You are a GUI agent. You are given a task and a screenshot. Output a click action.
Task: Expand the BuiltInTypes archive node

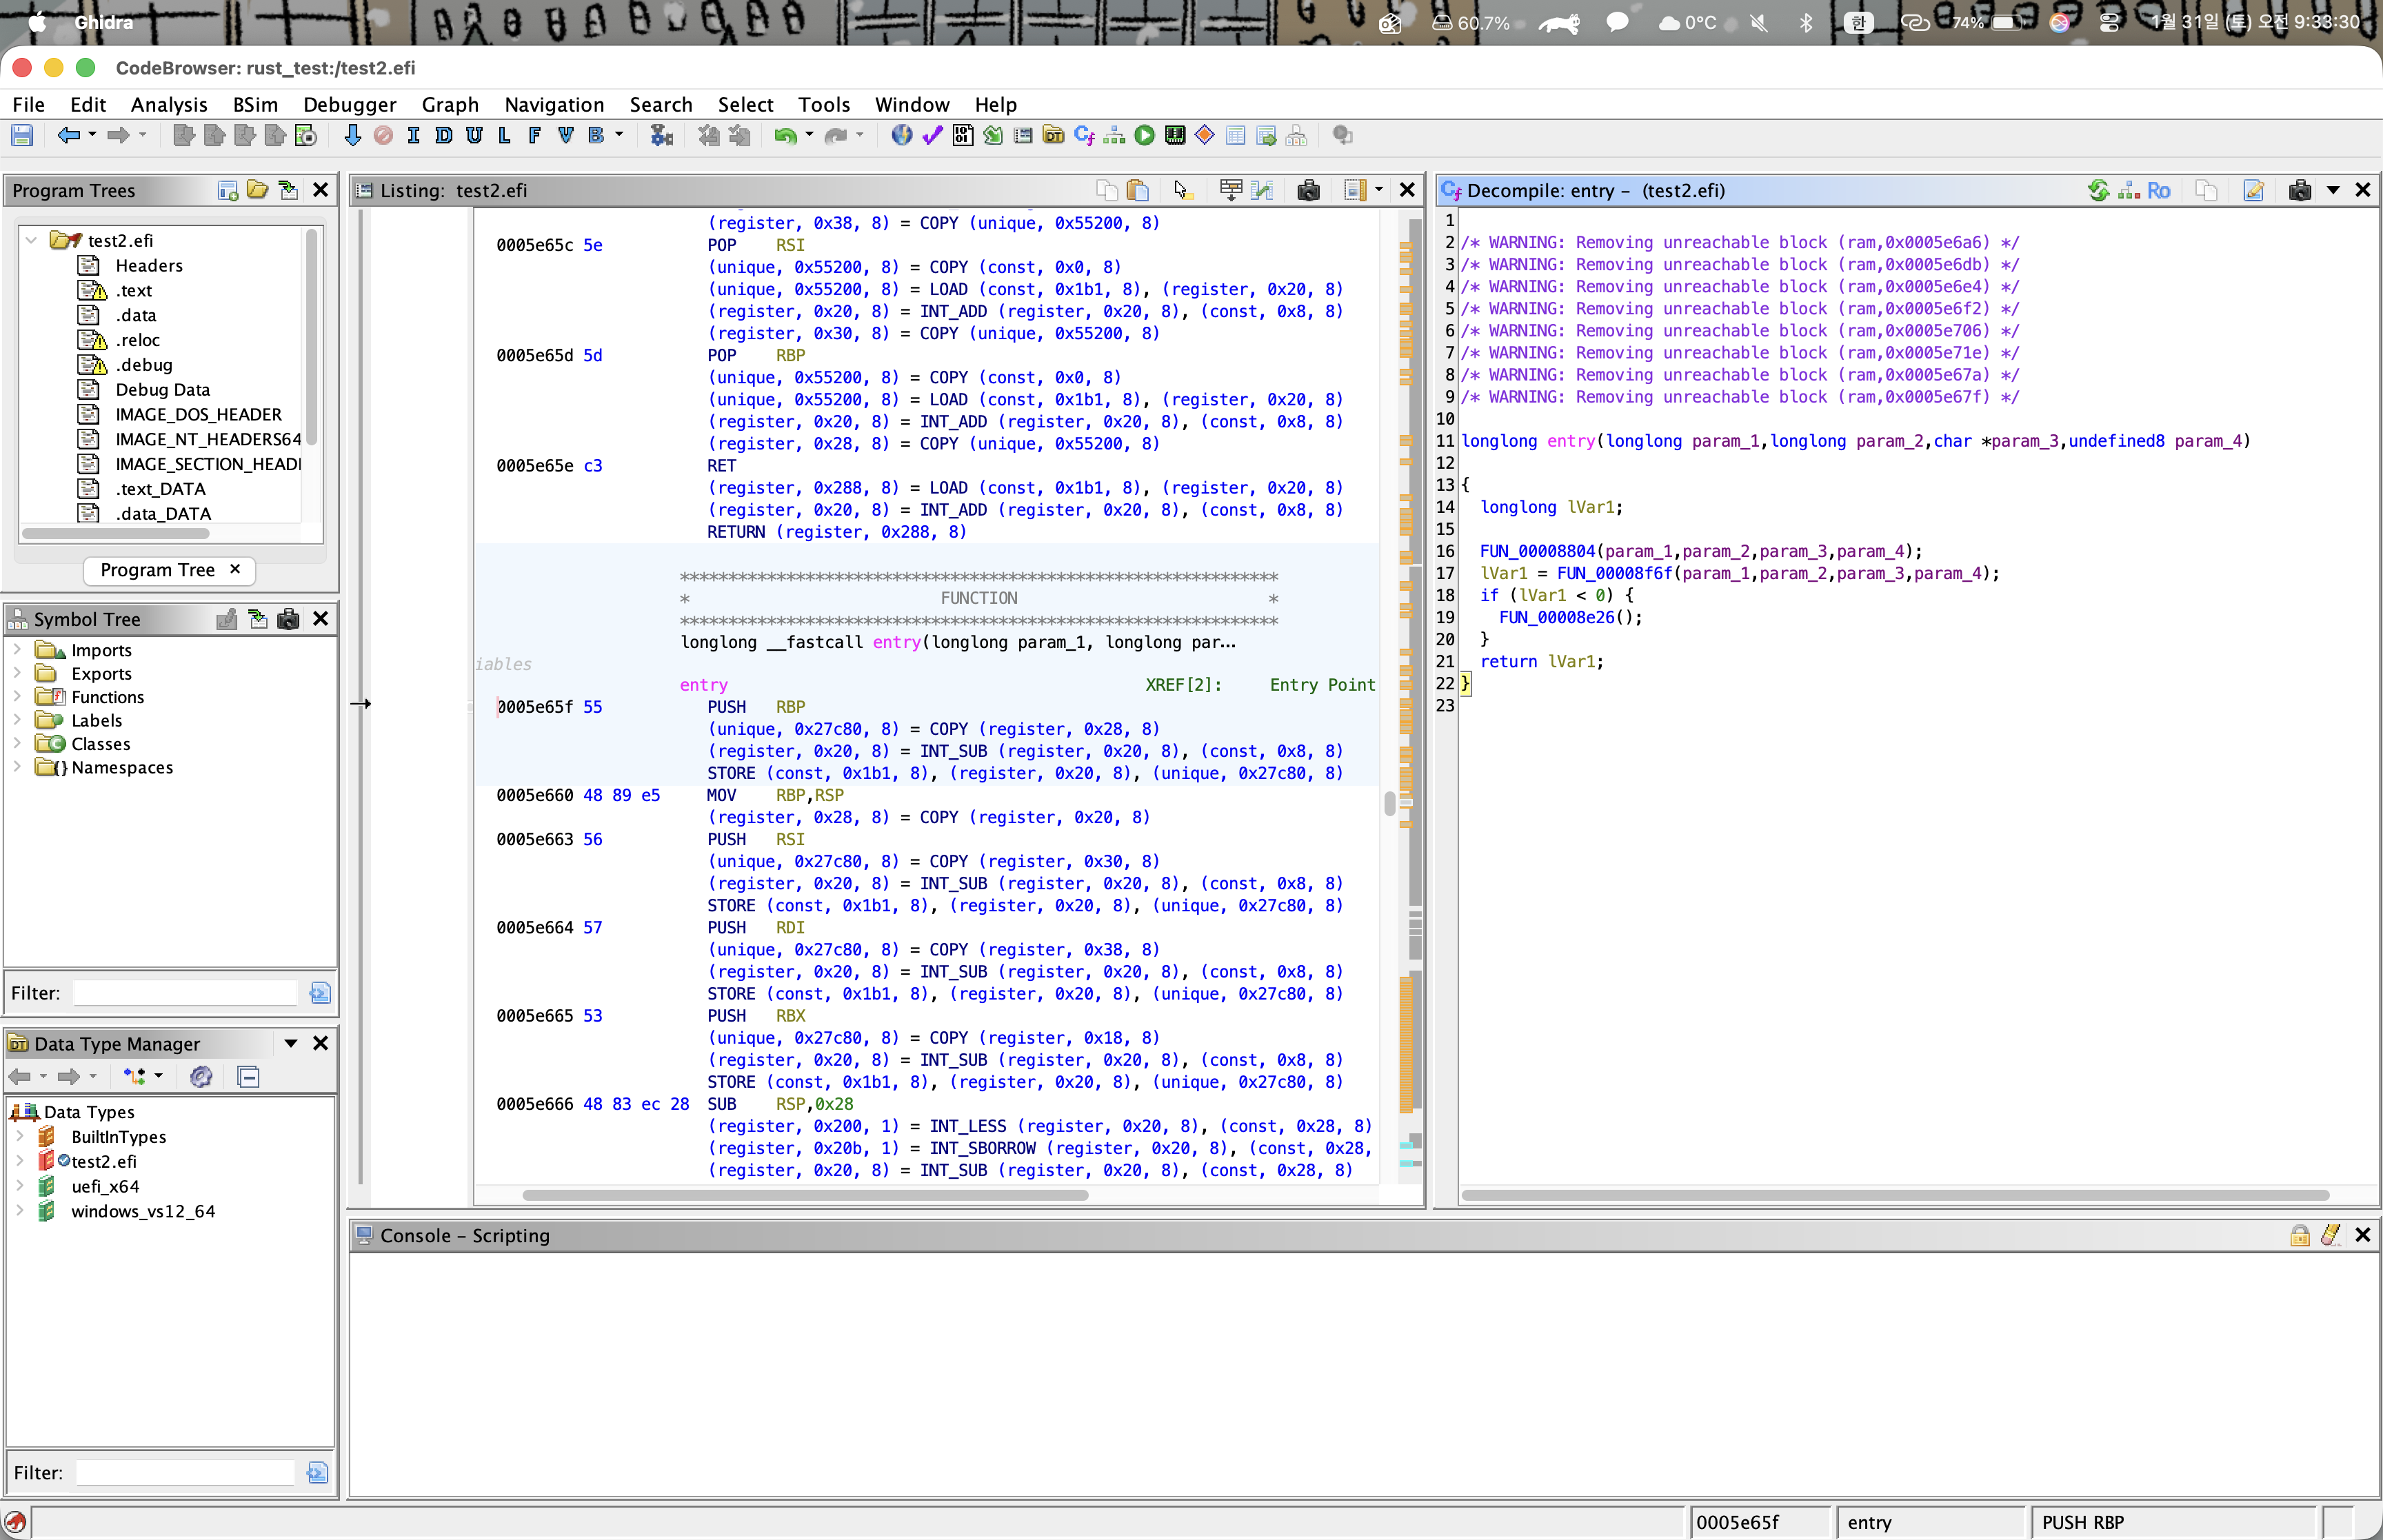click(x=19, y=1137)
